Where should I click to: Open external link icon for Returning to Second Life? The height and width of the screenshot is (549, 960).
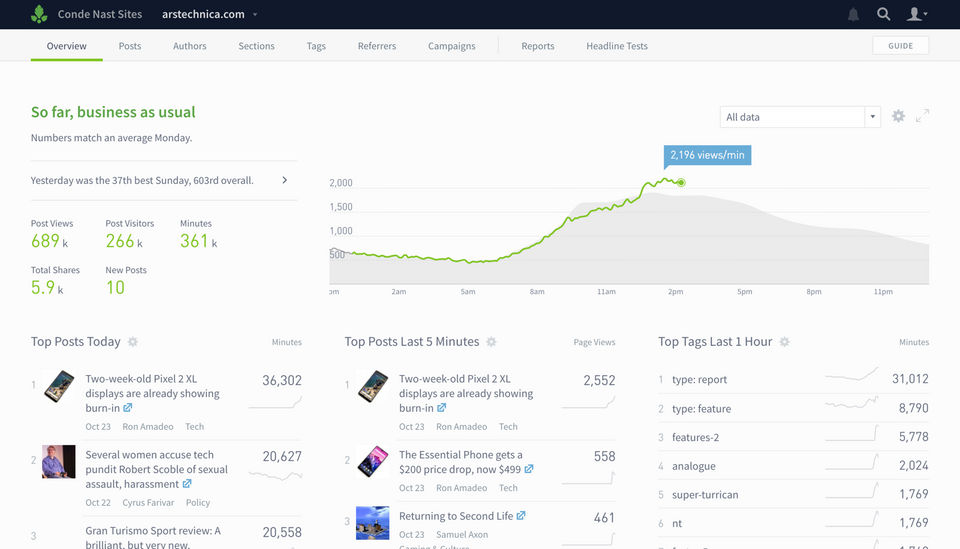pos(520,515)
